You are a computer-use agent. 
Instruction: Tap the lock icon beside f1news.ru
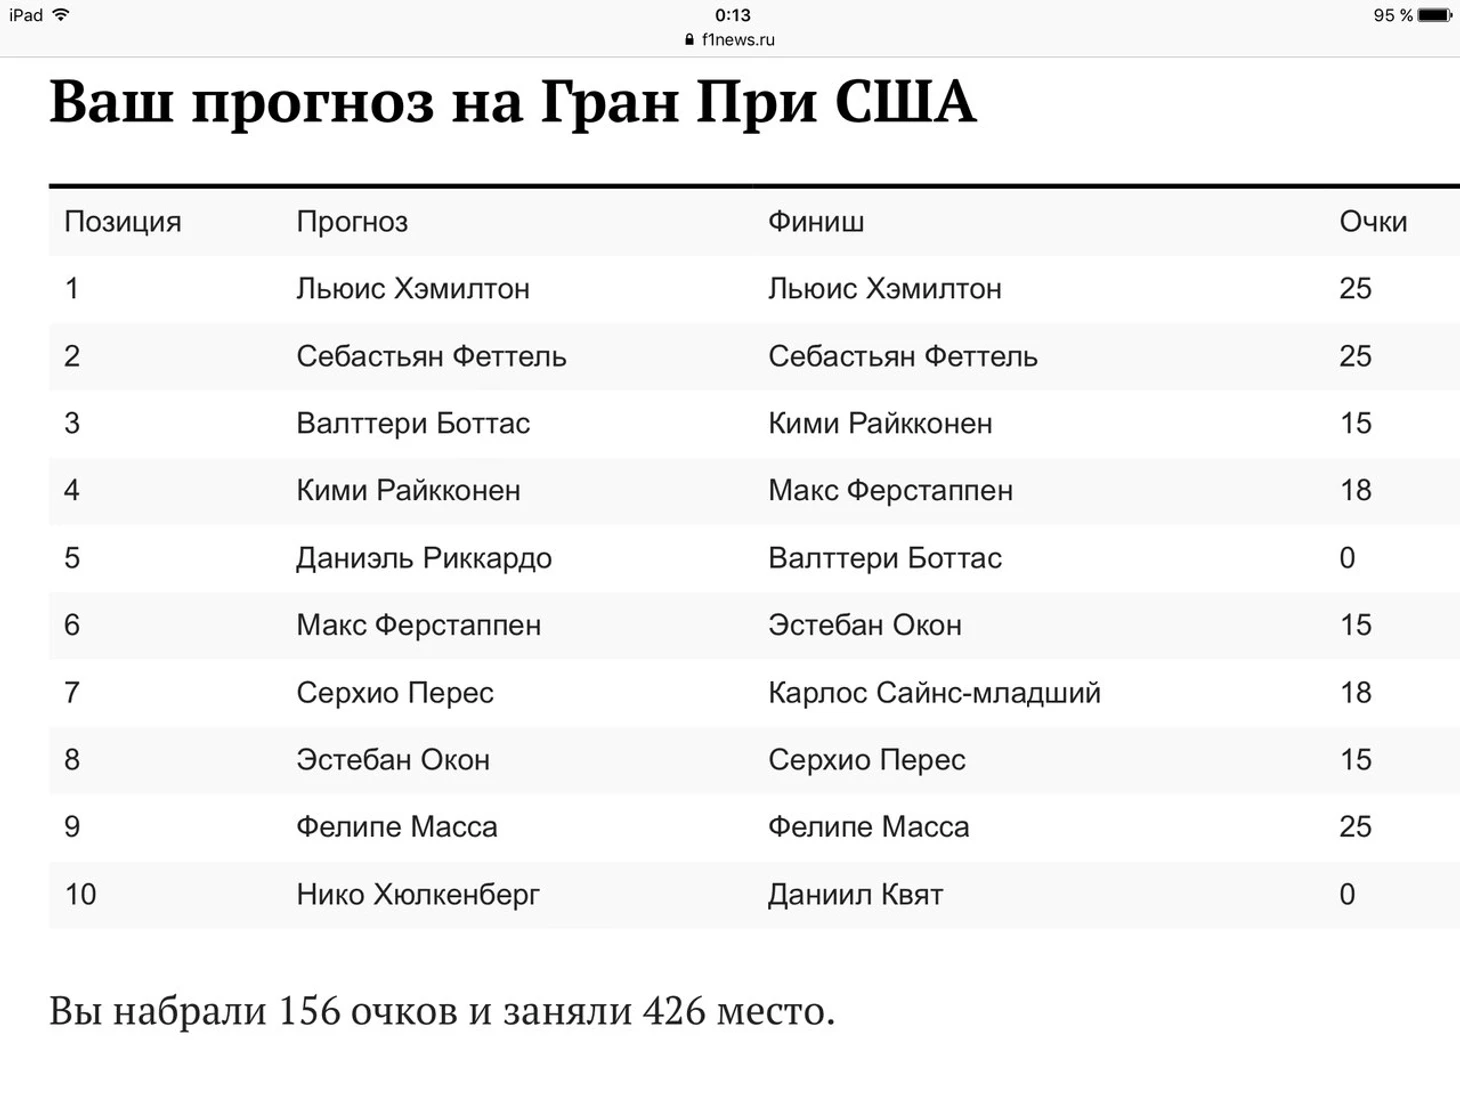tap(689, 40)
